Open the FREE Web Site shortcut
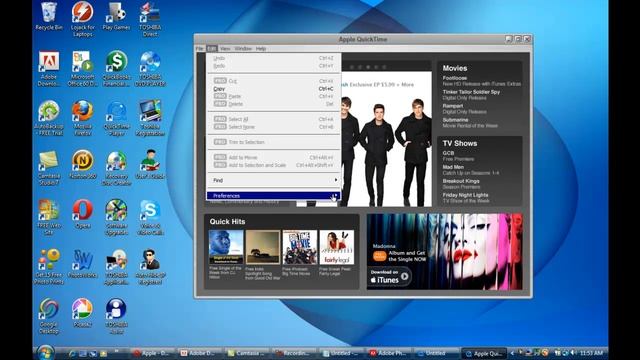 49,217
